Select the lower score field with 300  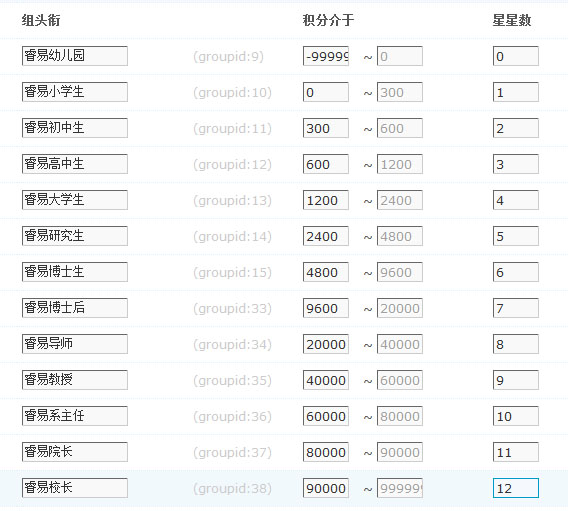click(326, 128)
